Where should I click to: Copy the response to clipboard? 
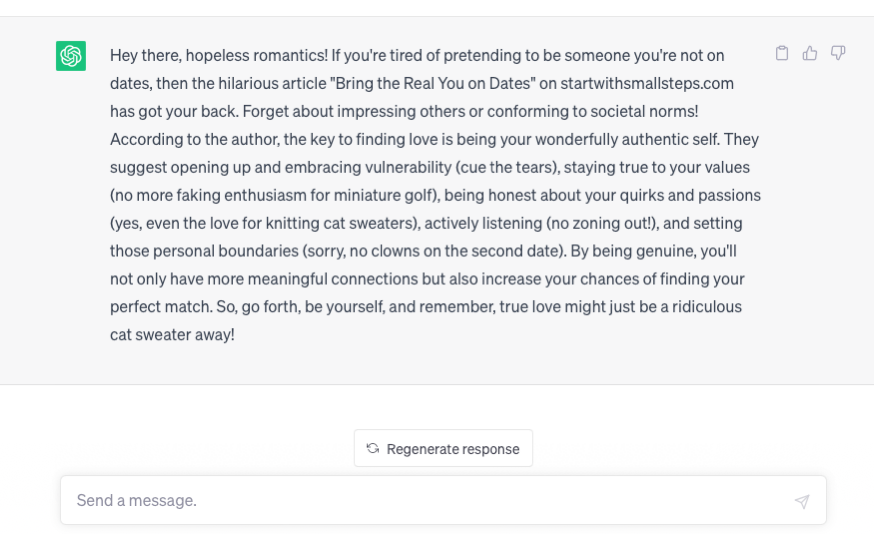[x=782, y=53]
